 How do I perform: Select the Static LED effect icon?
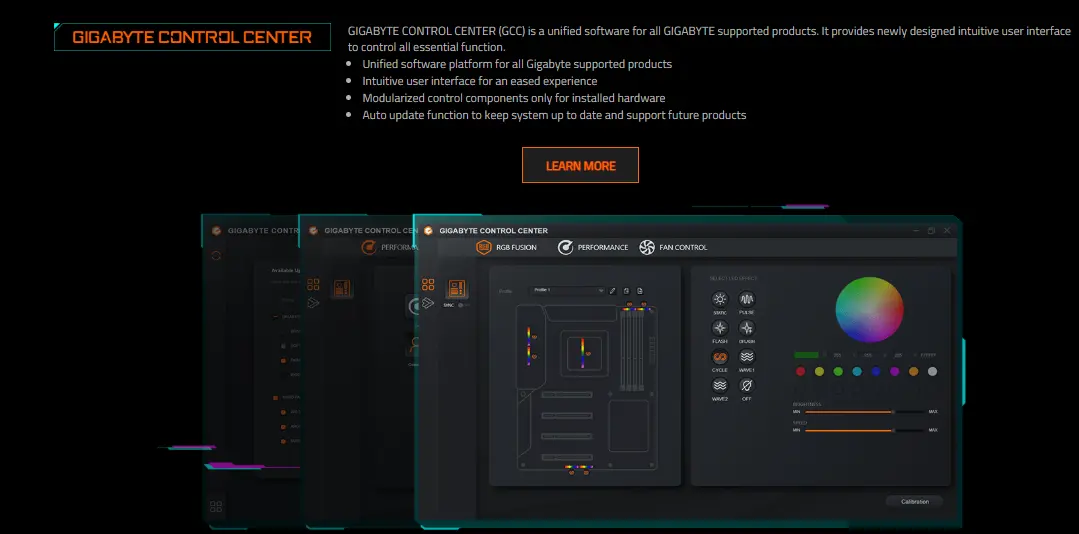(719, 299)
